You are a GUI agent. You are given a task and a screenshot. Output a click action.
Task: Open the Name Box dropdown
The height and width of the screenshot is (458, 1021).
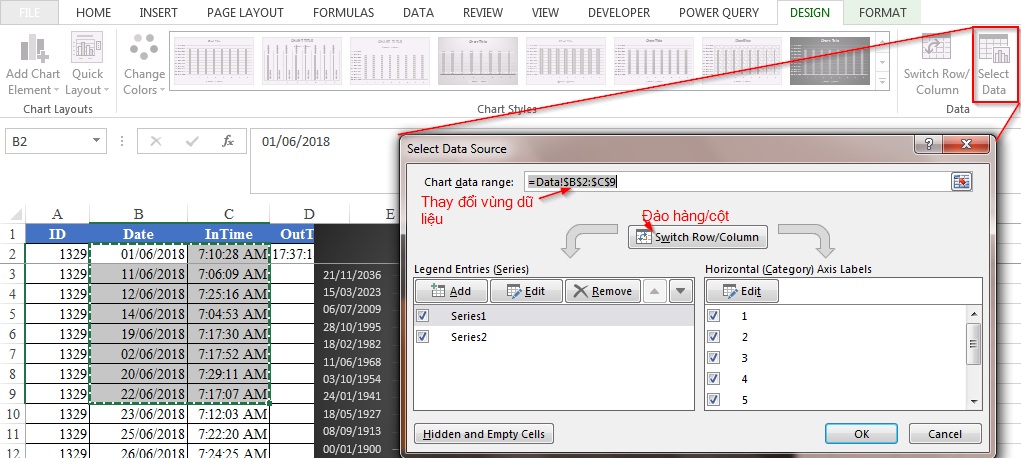click(x=96, y=141)
